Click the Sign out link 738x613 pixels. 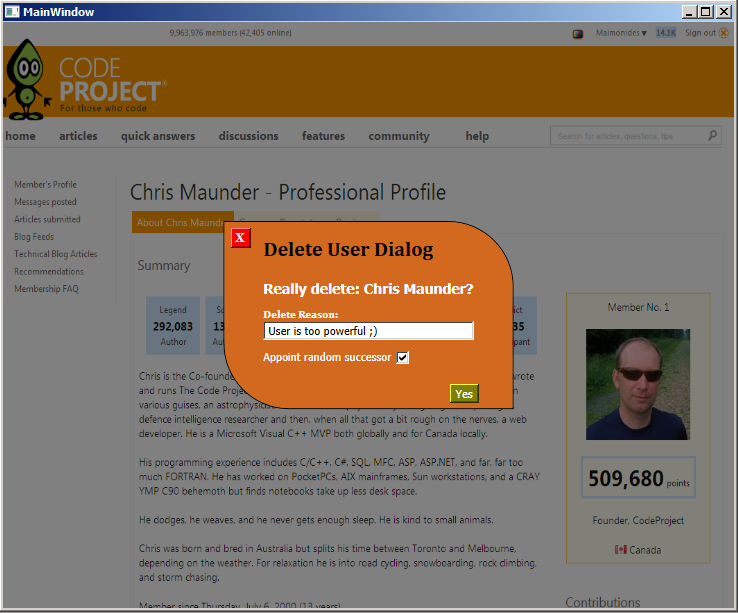pos(700,33)
